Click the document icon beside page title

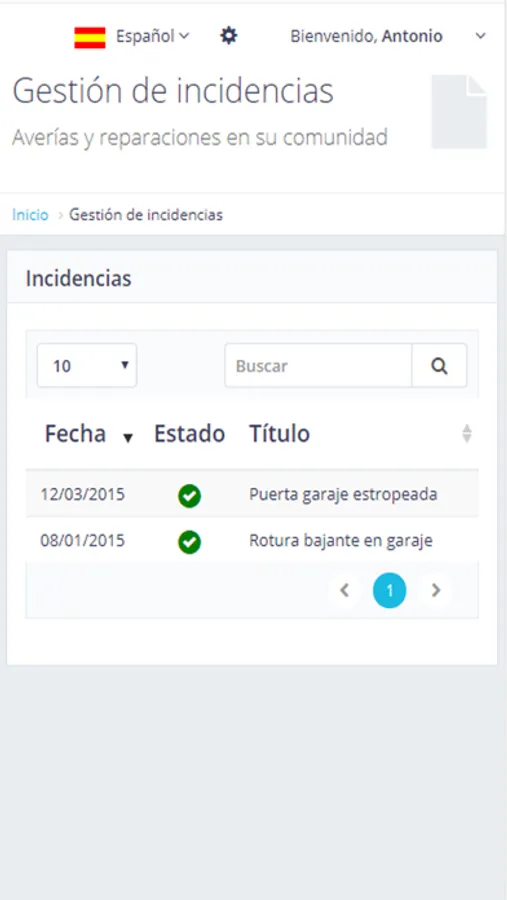click(459, 112)
